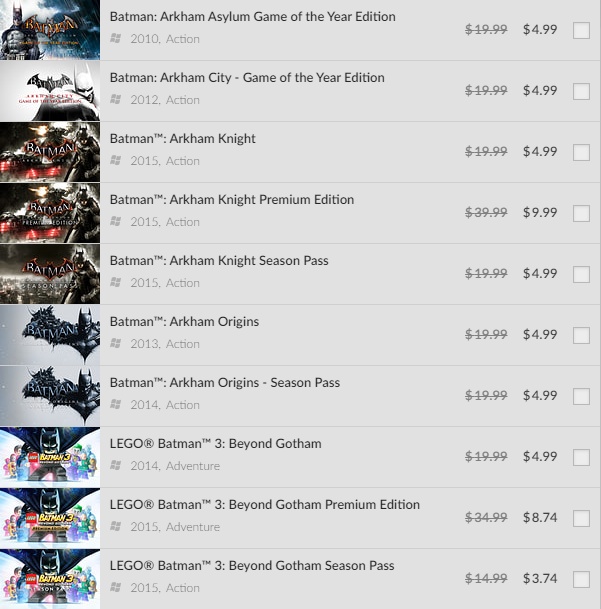
Task: Open LEGO Batman 3: Beyond Gotham title link
Action: pyautogui.click(x=216, y=444)
